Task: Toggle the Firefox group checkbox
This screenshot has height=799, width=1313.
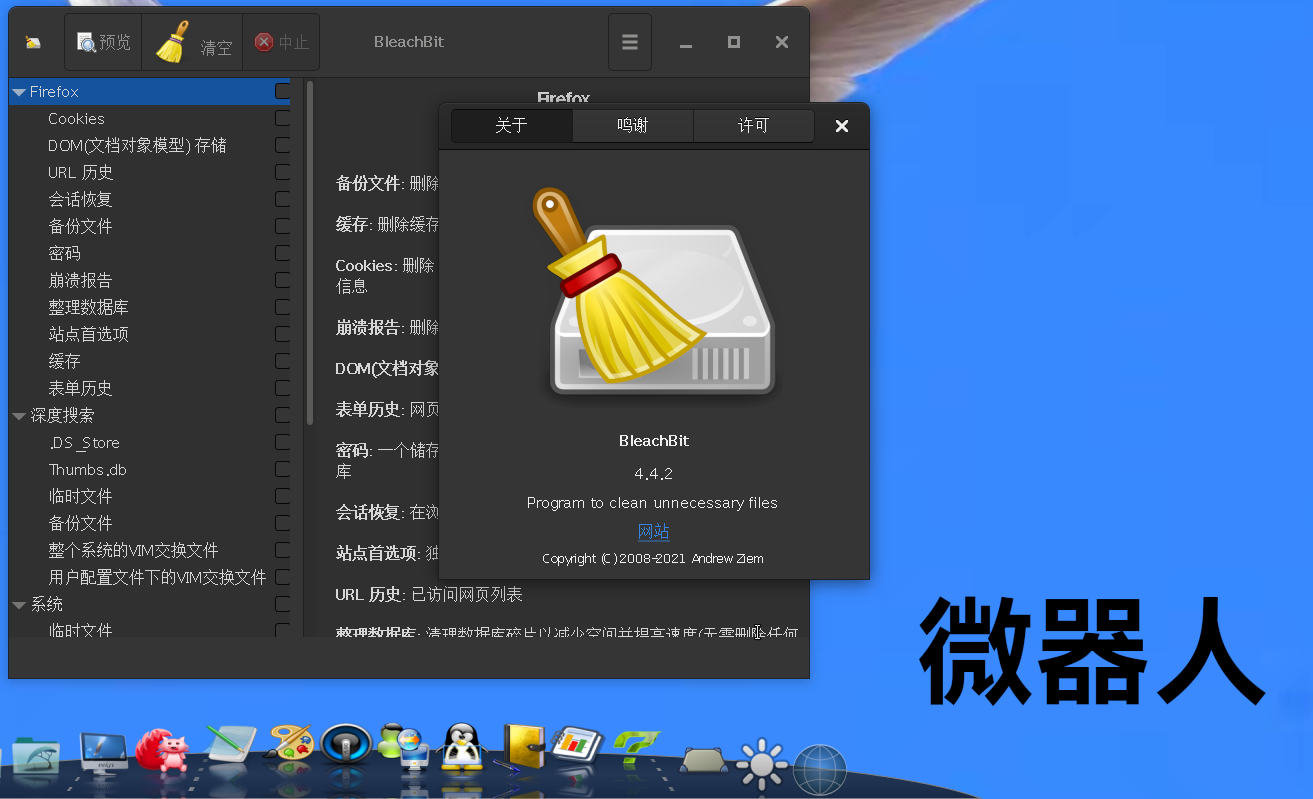Action: click(283, 91)
